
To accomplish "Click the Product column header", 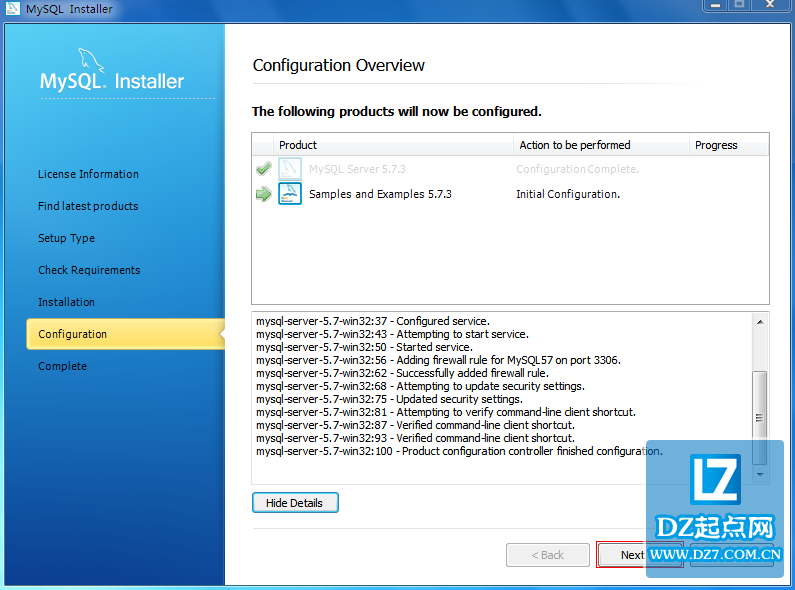I will [393, 145].
